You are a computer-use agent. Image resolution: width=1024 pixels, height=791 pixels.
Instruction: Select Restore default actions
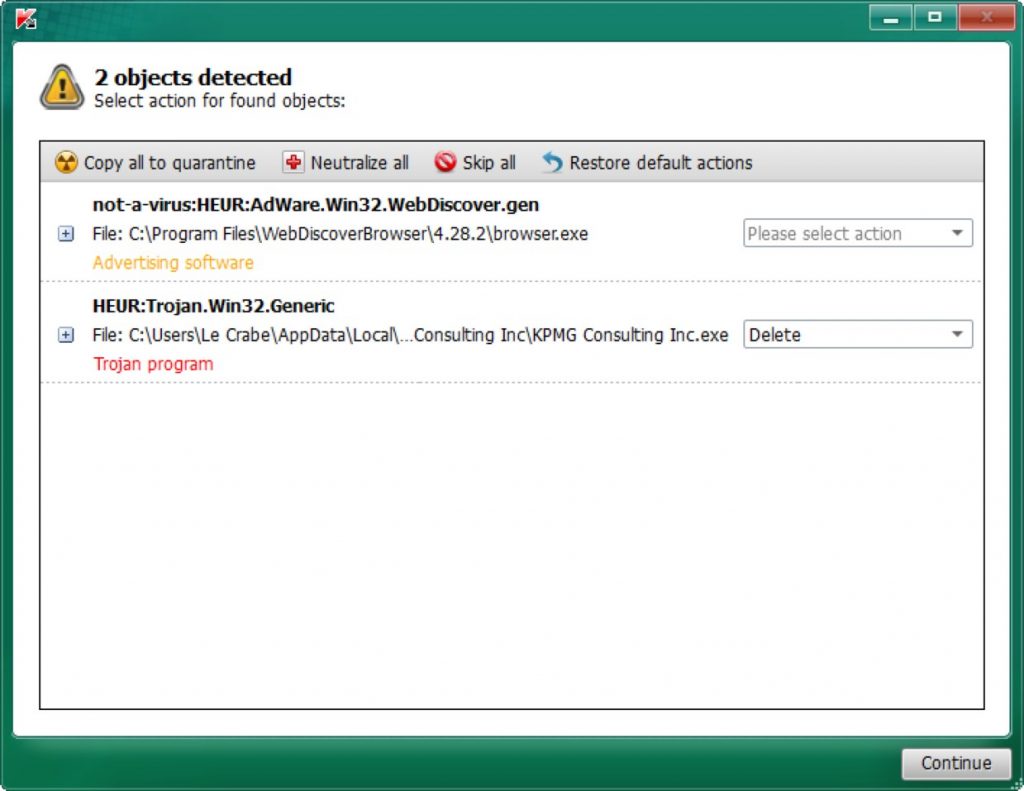[x=647, y=162]
